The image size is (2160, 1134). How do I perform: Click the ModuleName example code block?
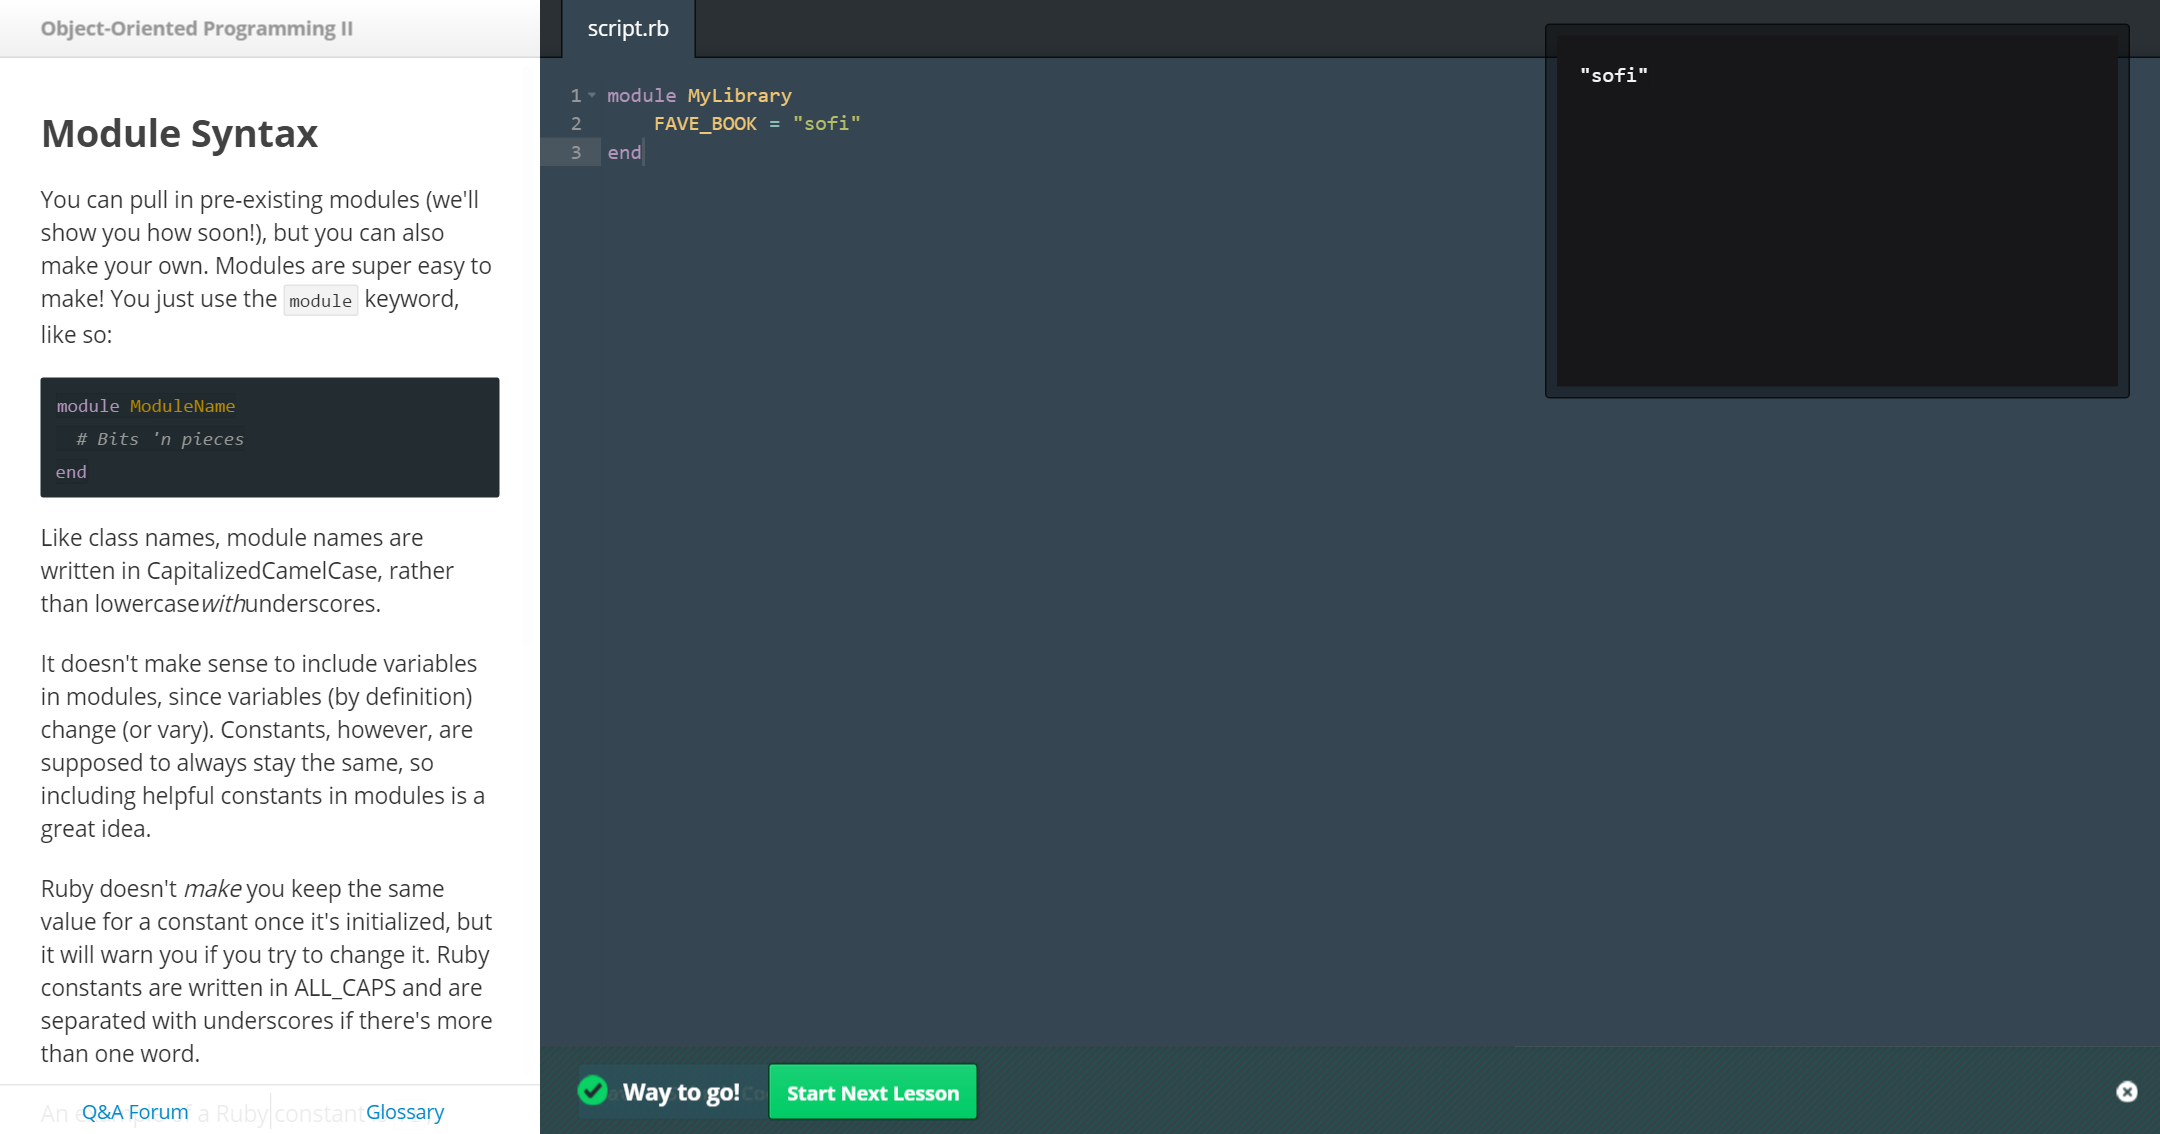click(269, 437)
